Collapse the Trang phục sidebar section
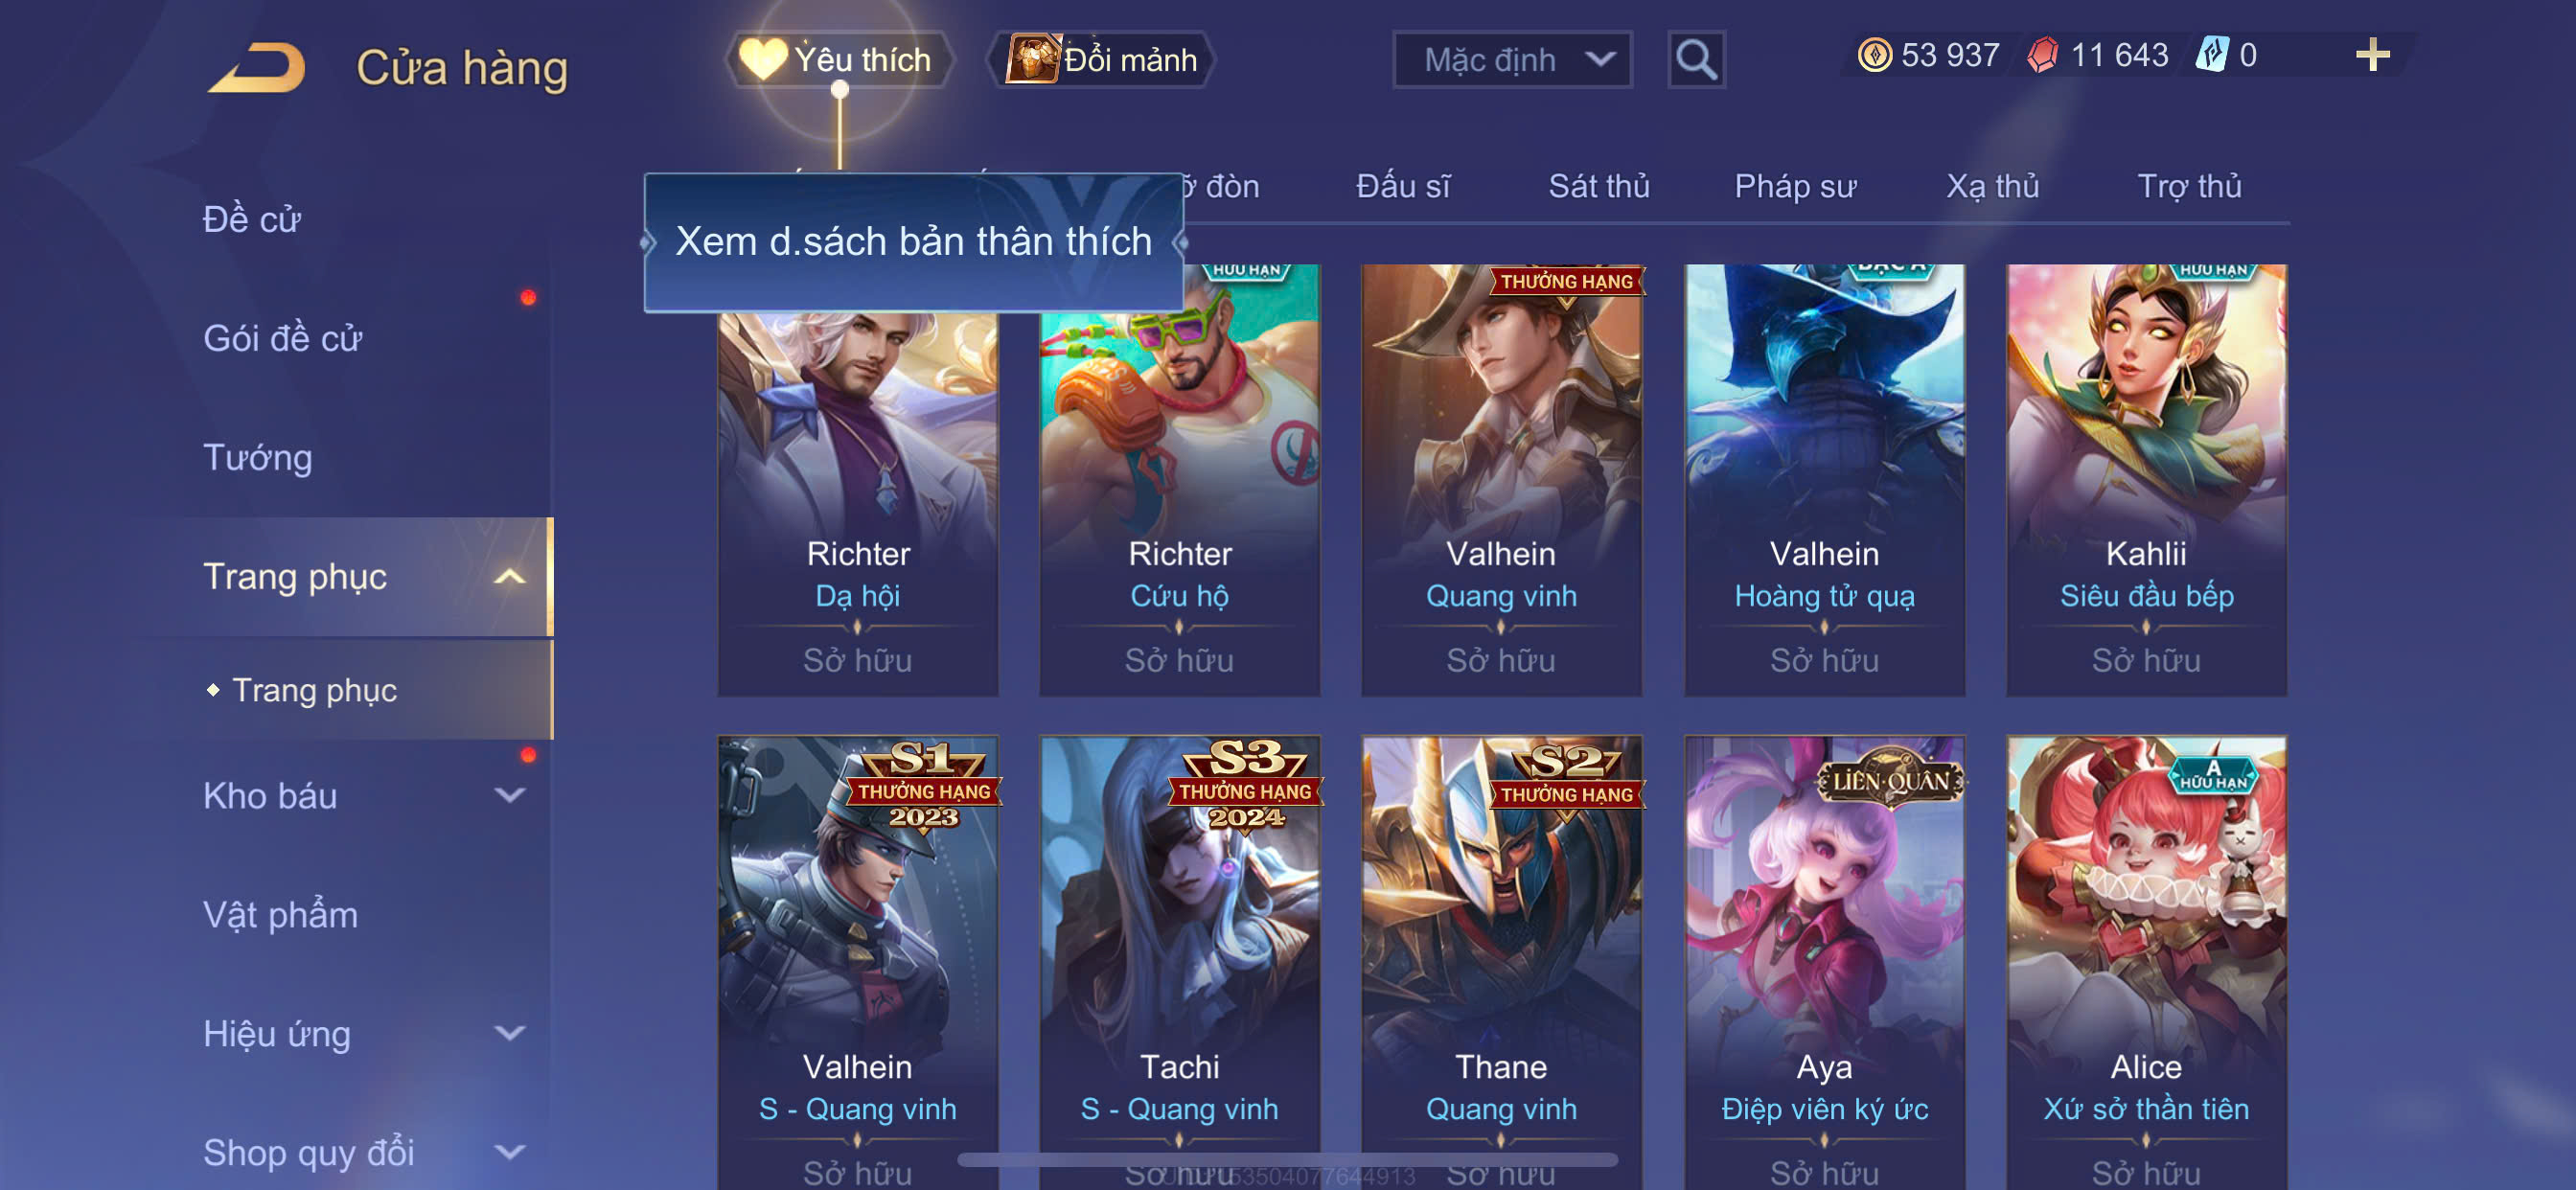This screenshot has width=2576, height=1190. coord(509,577)
